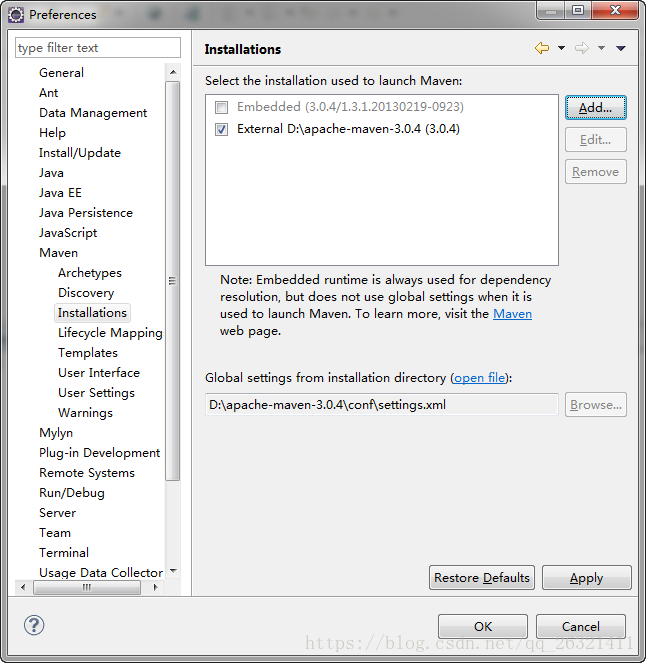Click Restore Defaults button
This screenshot has height=663, width=646.
(482, 578)
